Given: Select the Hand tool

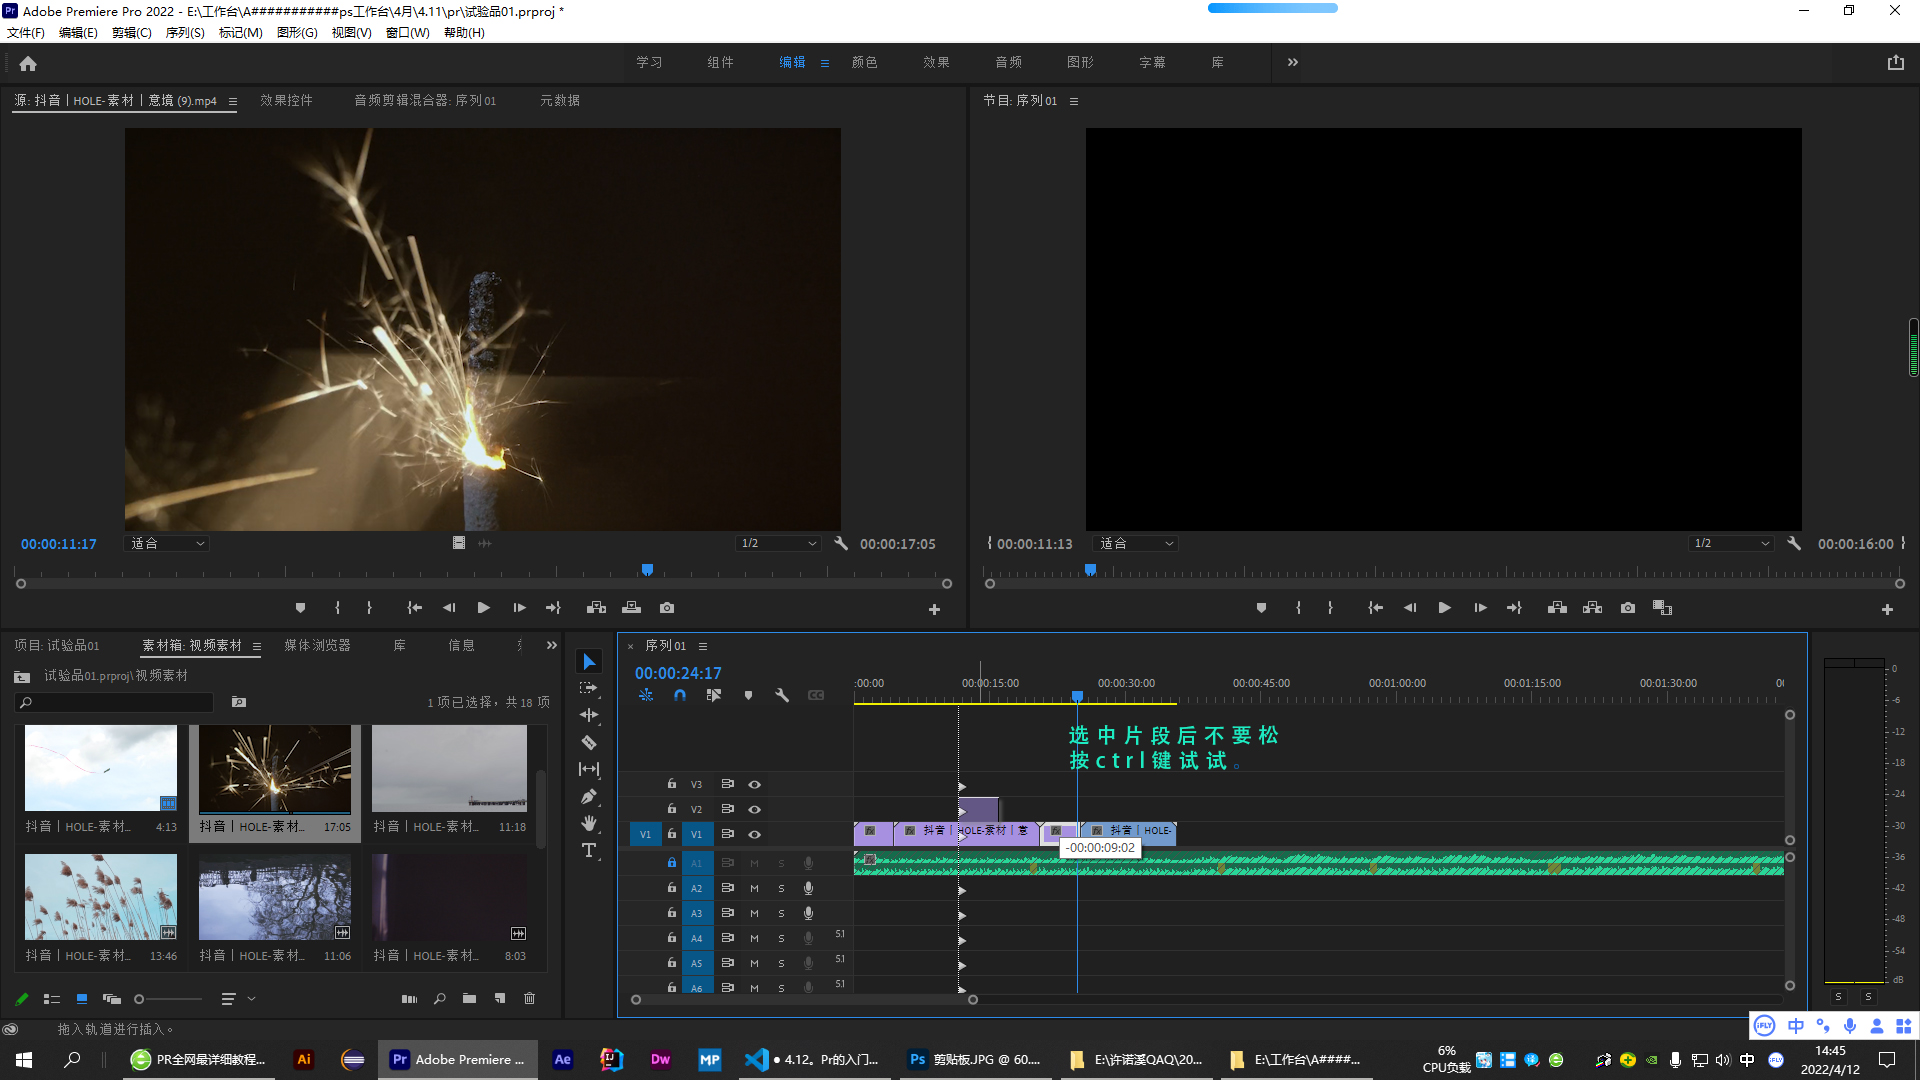Looking at the screenshot, I should pyautogui.click(x=589, y=823).
